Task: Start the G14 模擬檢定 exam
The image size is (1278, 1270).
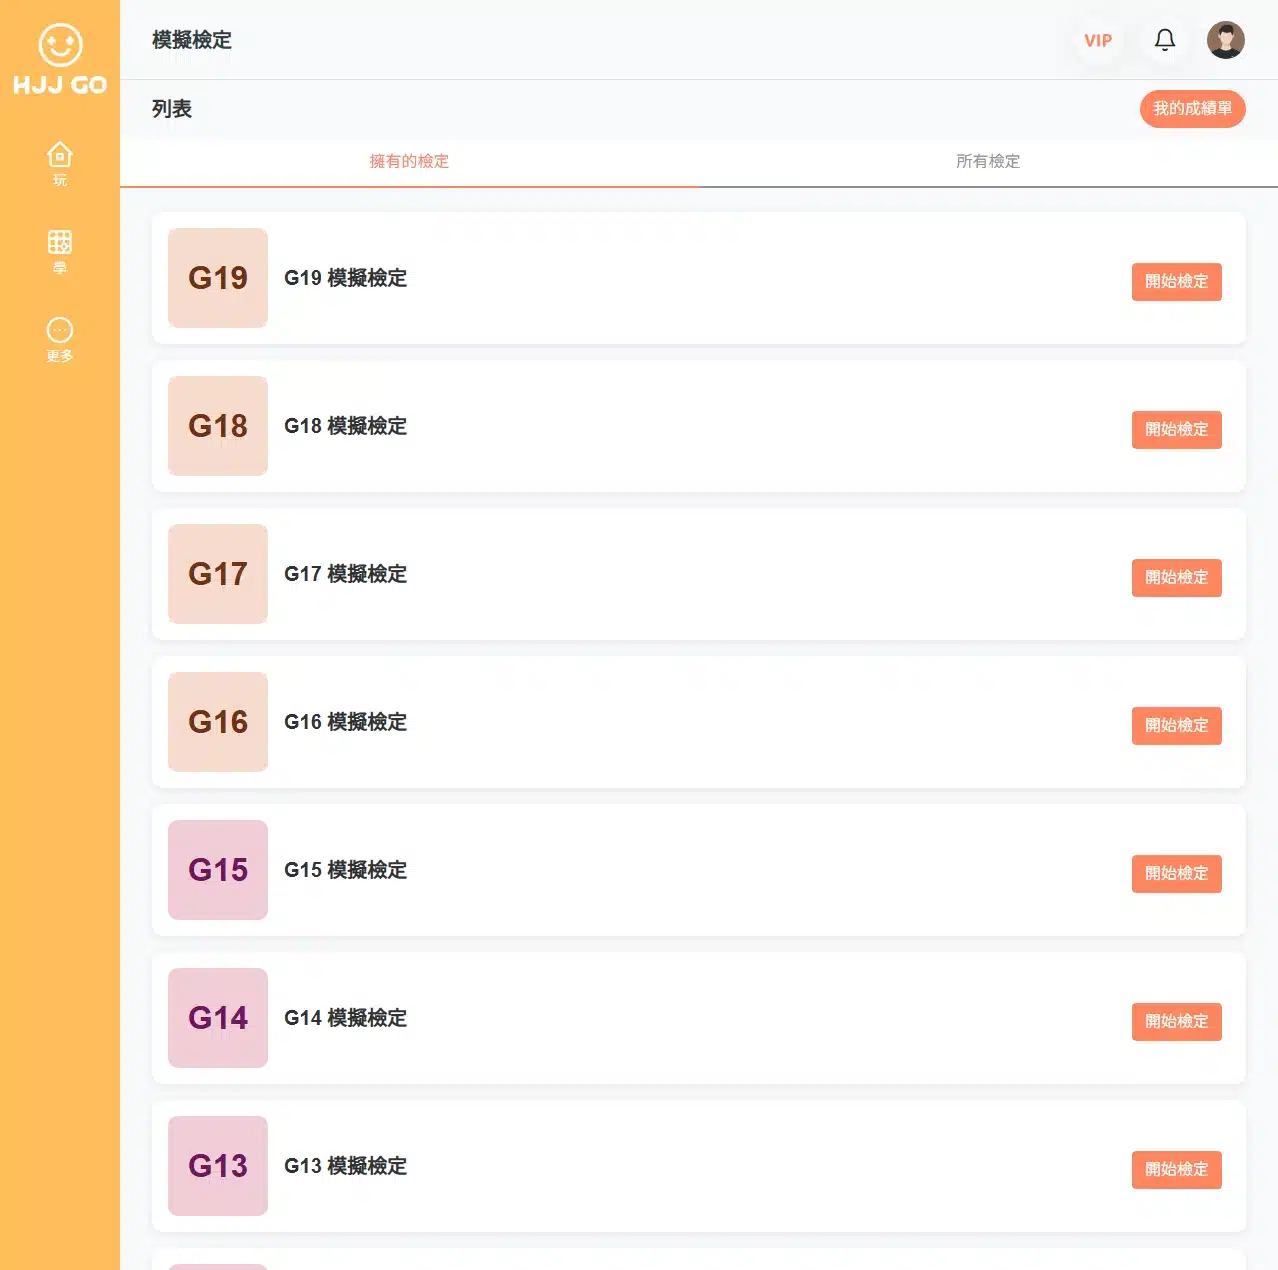Action: pos(1177,1022)
